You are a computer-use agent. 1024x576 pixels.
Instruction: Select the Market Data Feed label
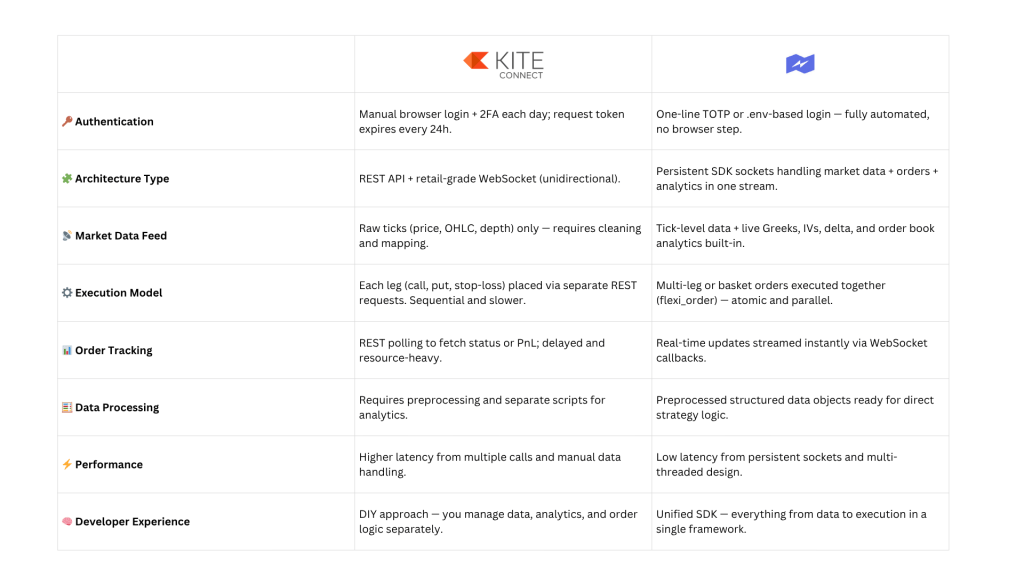pos(121,236)
